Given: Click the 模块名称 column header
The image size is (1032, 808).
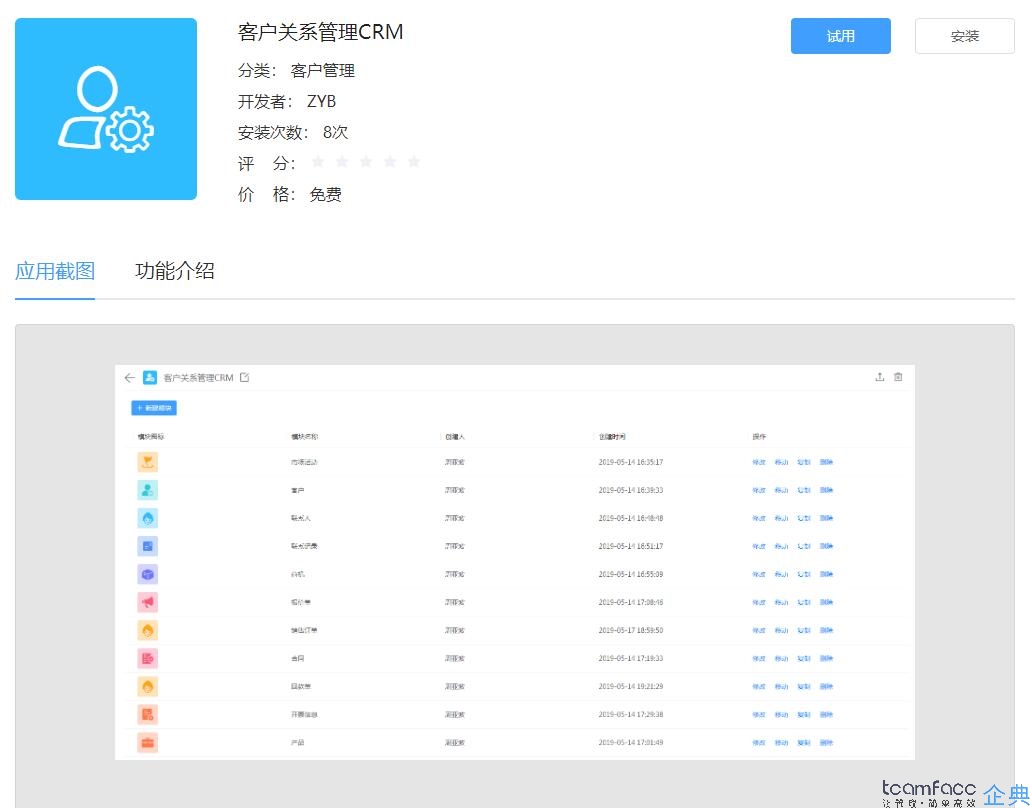Looking at the screenshot, I should tap(305, 437).
